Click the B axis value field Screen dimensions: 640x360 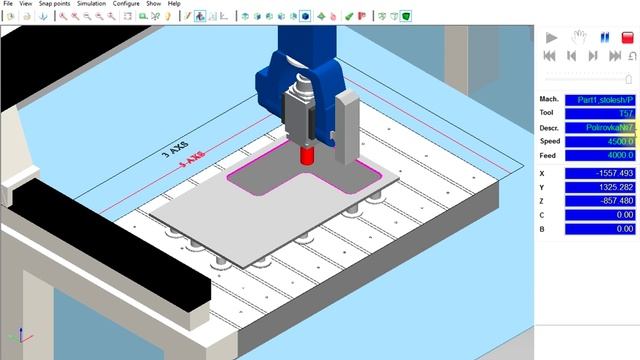(600, 229)
